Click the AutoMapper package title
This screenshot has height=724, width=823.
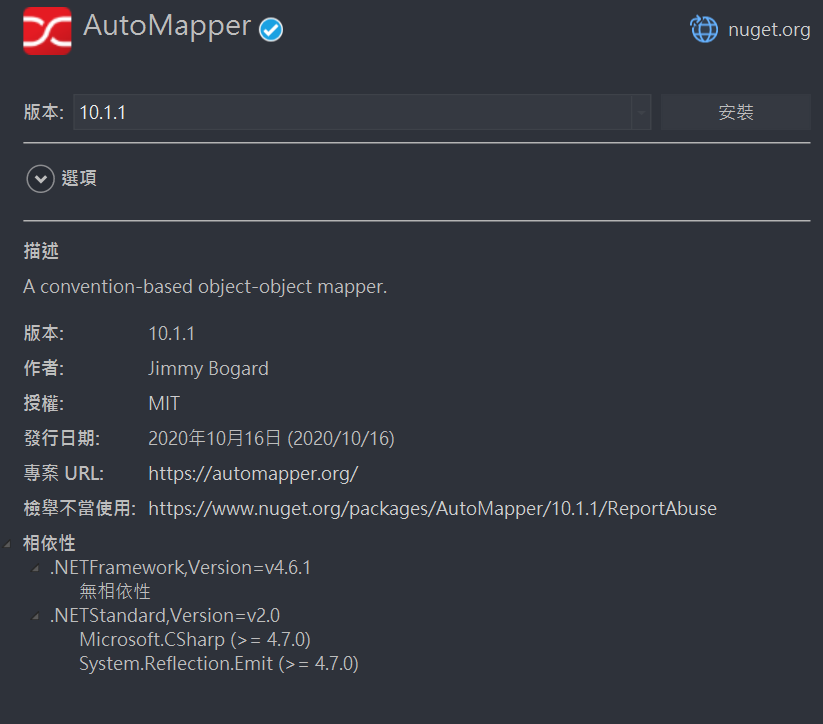(167, 26)
